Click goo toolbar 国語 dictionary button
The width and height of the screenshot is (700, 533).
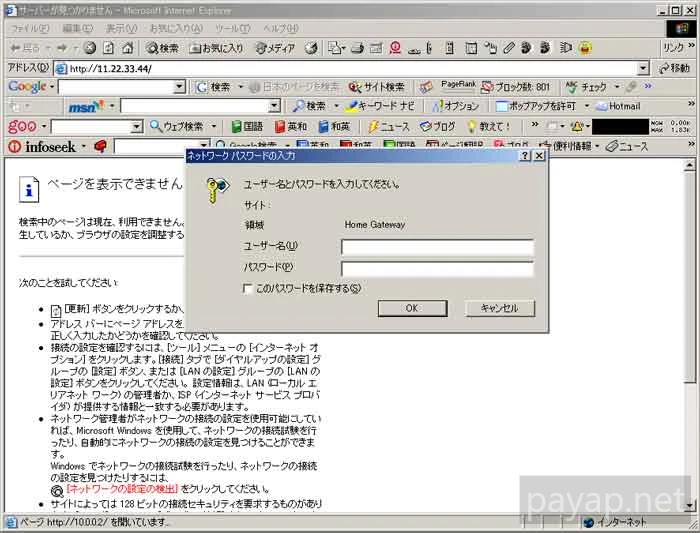tap(247, 127)
